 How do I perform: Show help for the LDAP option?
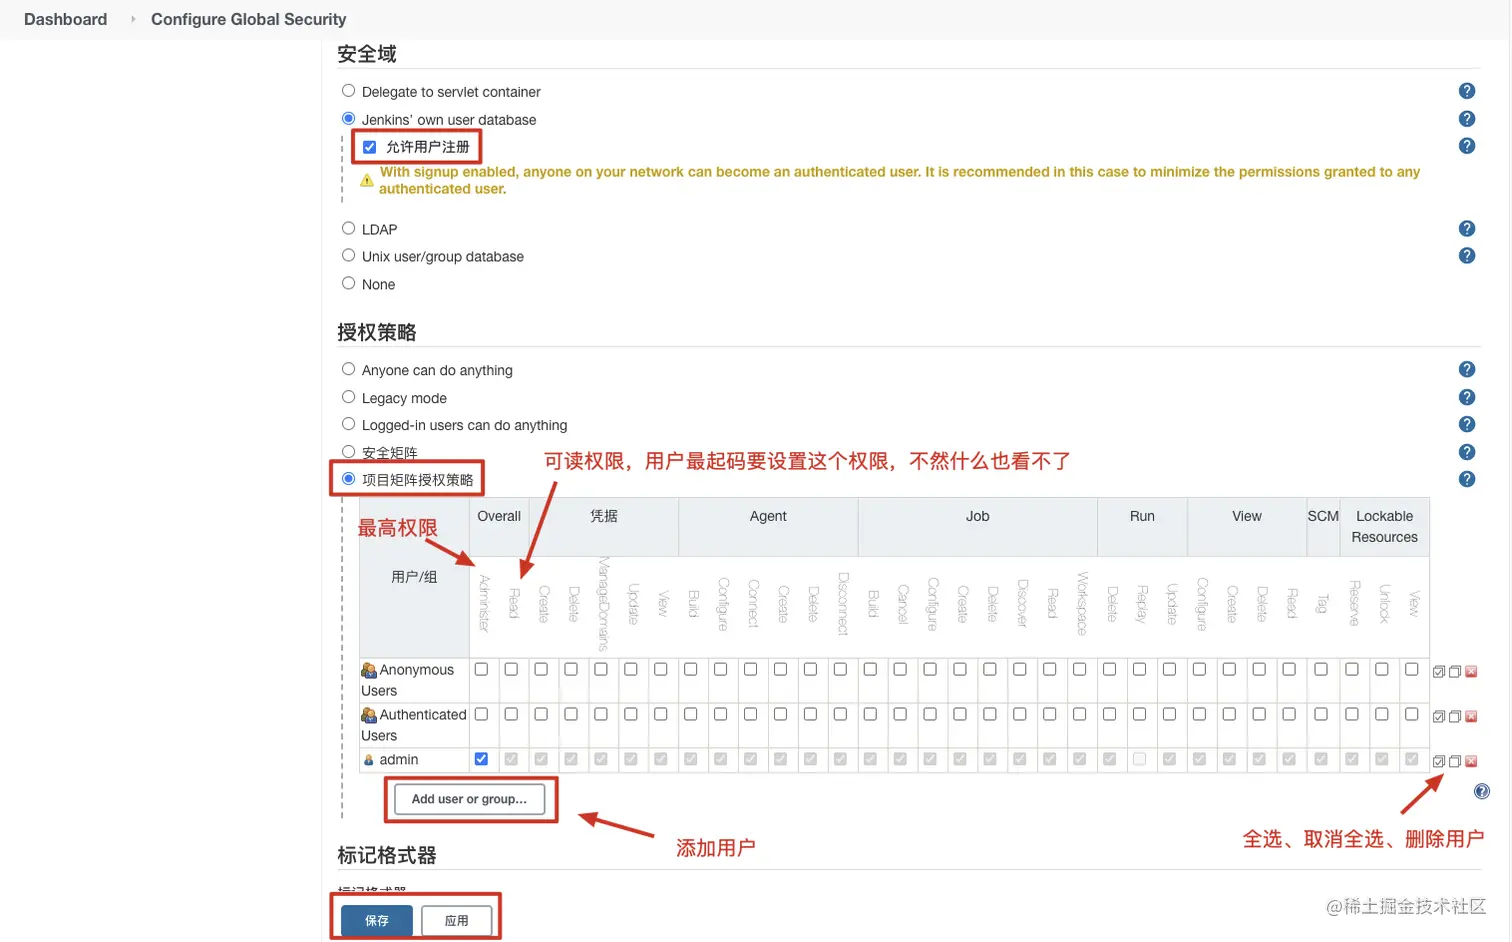[x=1467, y=229]
